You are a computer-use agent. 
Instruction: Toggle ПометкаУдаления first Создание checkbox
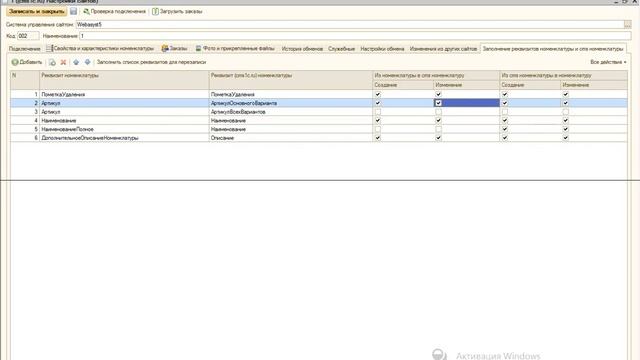pyautogui.click(x=378, y=94)
